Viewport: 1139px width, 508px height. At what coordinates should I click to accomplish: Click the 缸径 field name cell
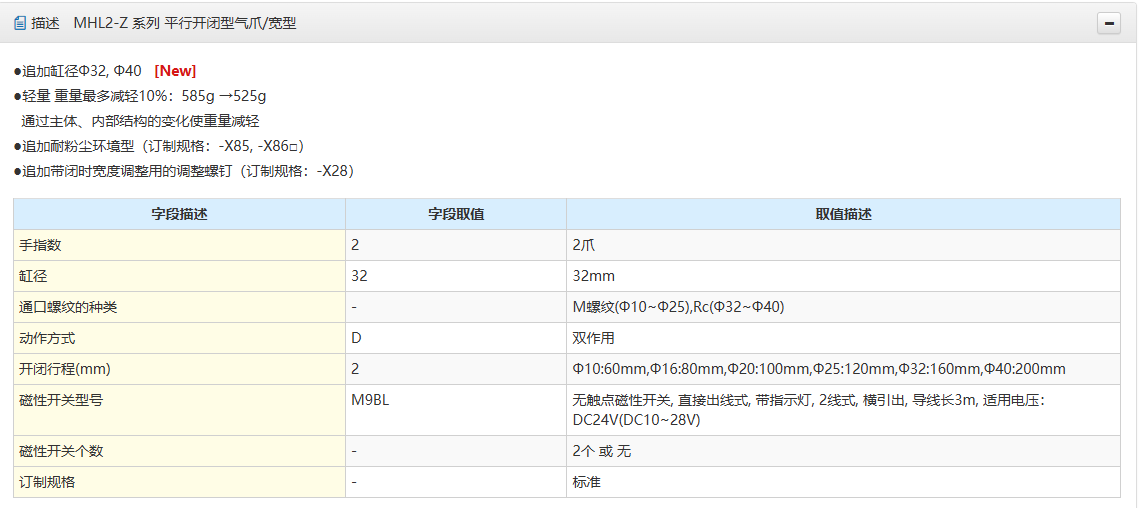coord(34,276)
